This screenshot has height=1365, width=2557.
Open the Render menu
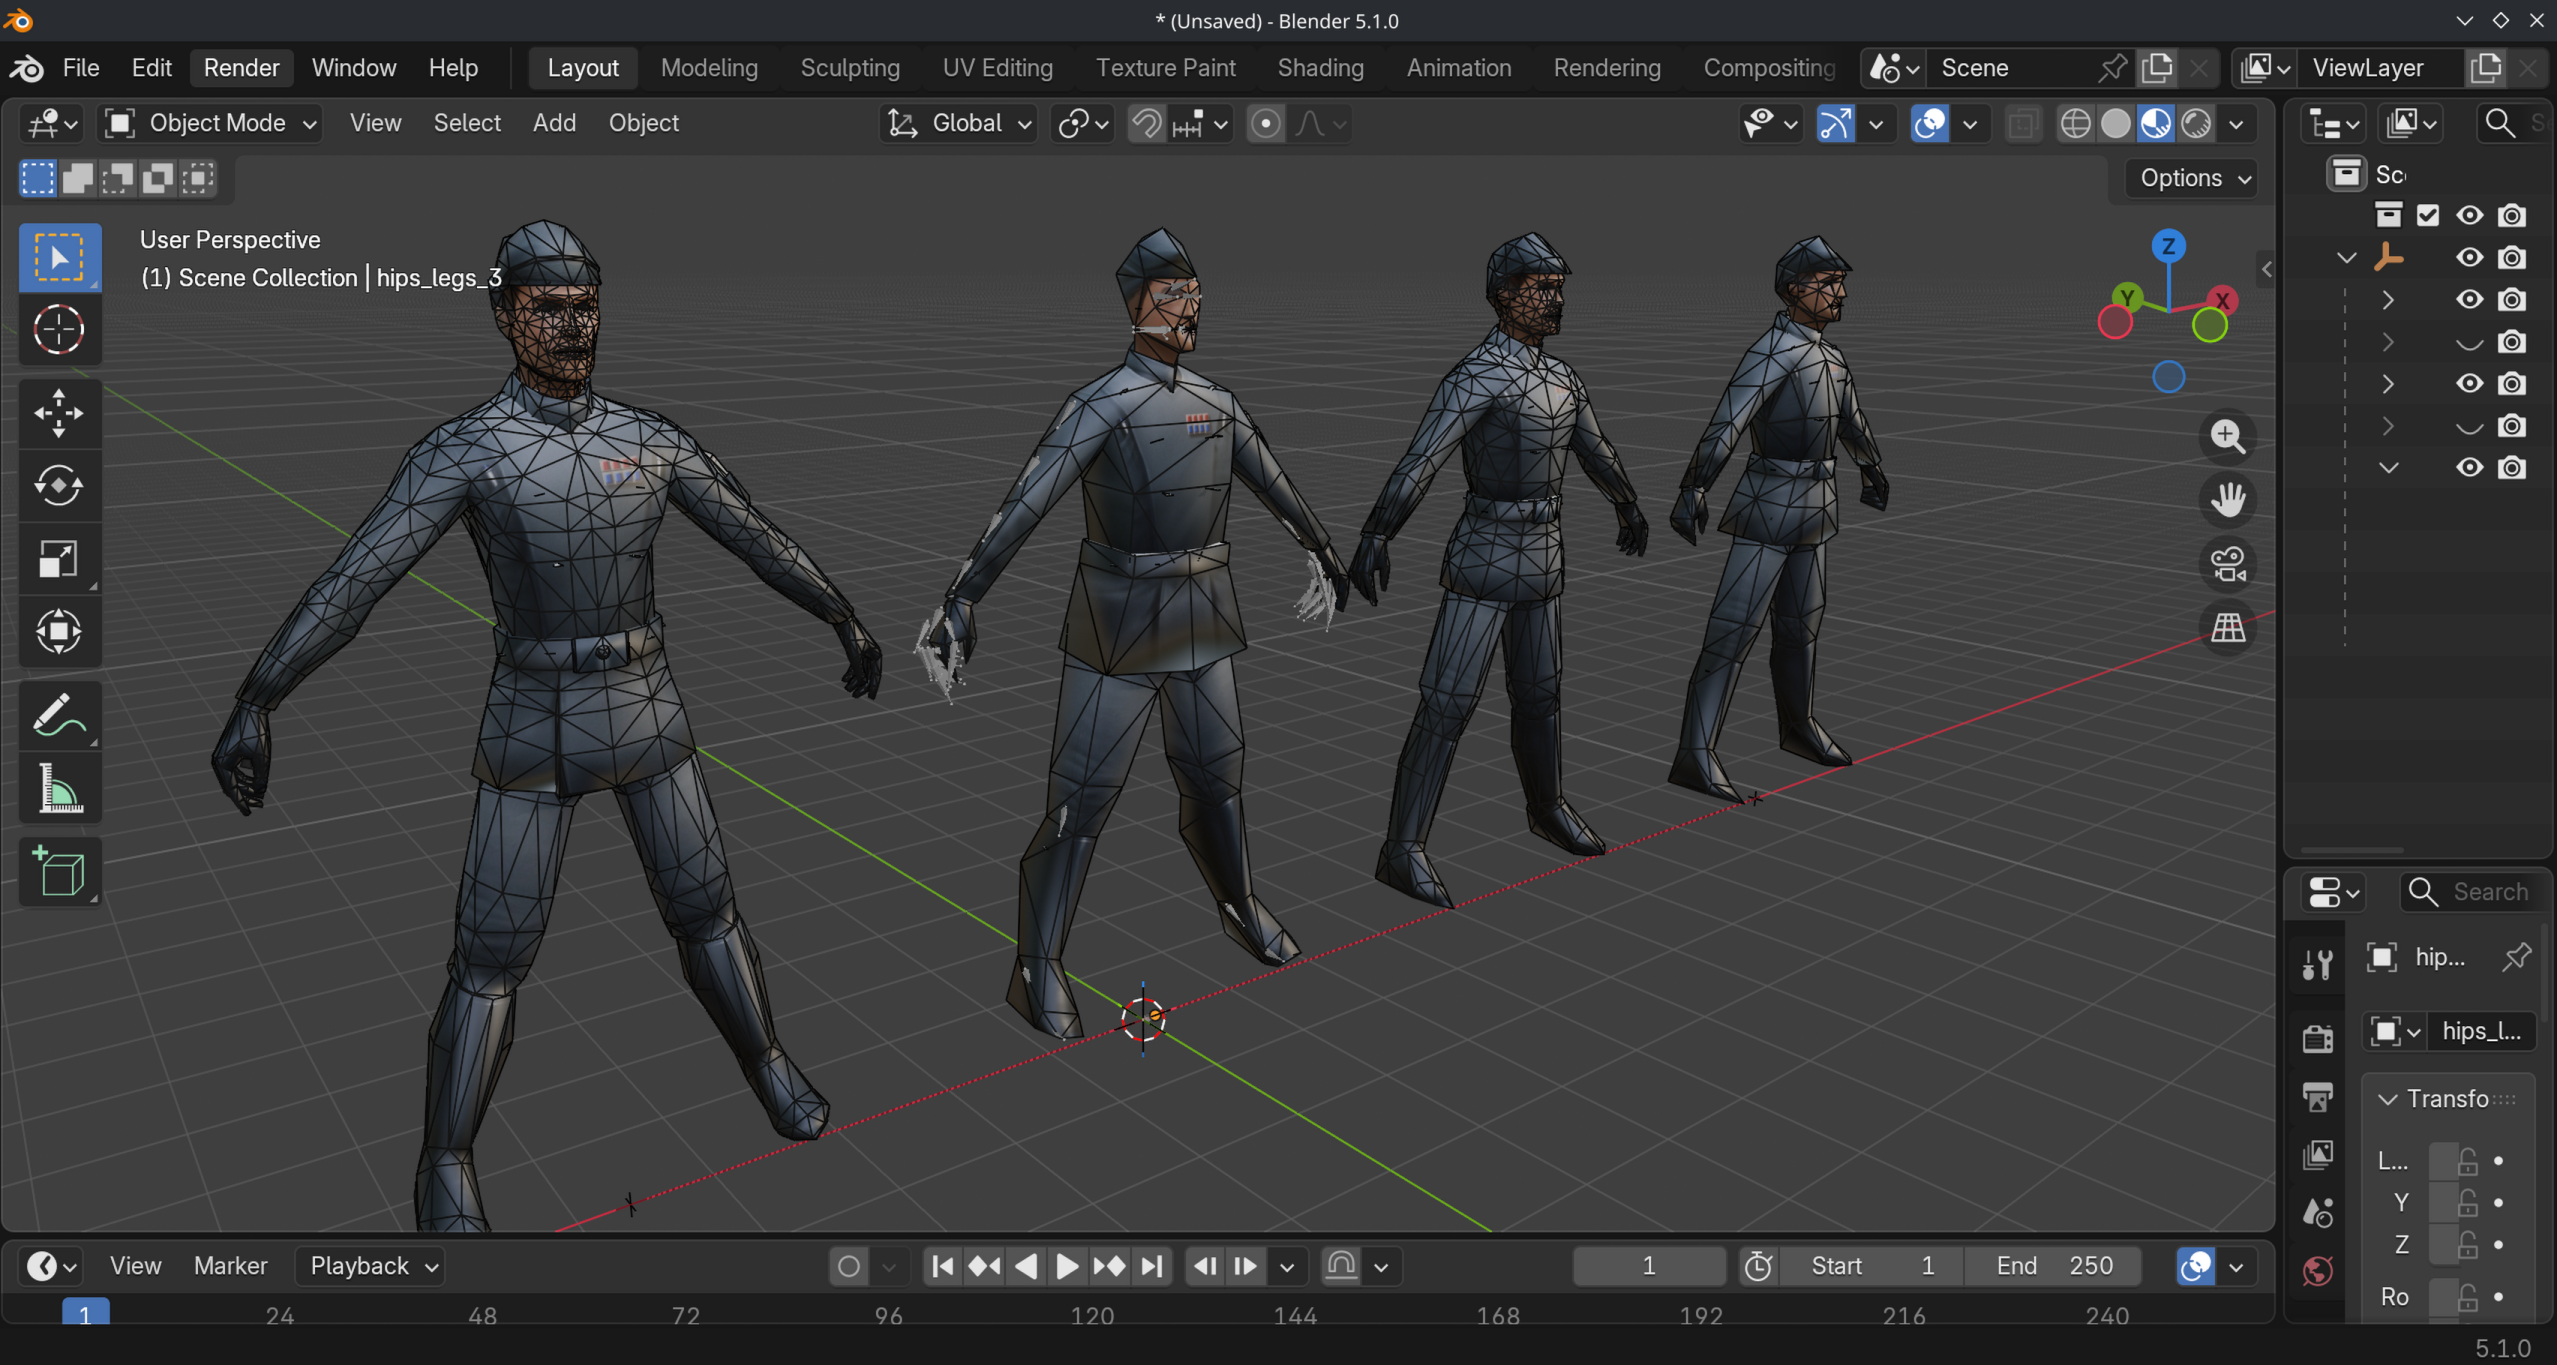(241, 68)
